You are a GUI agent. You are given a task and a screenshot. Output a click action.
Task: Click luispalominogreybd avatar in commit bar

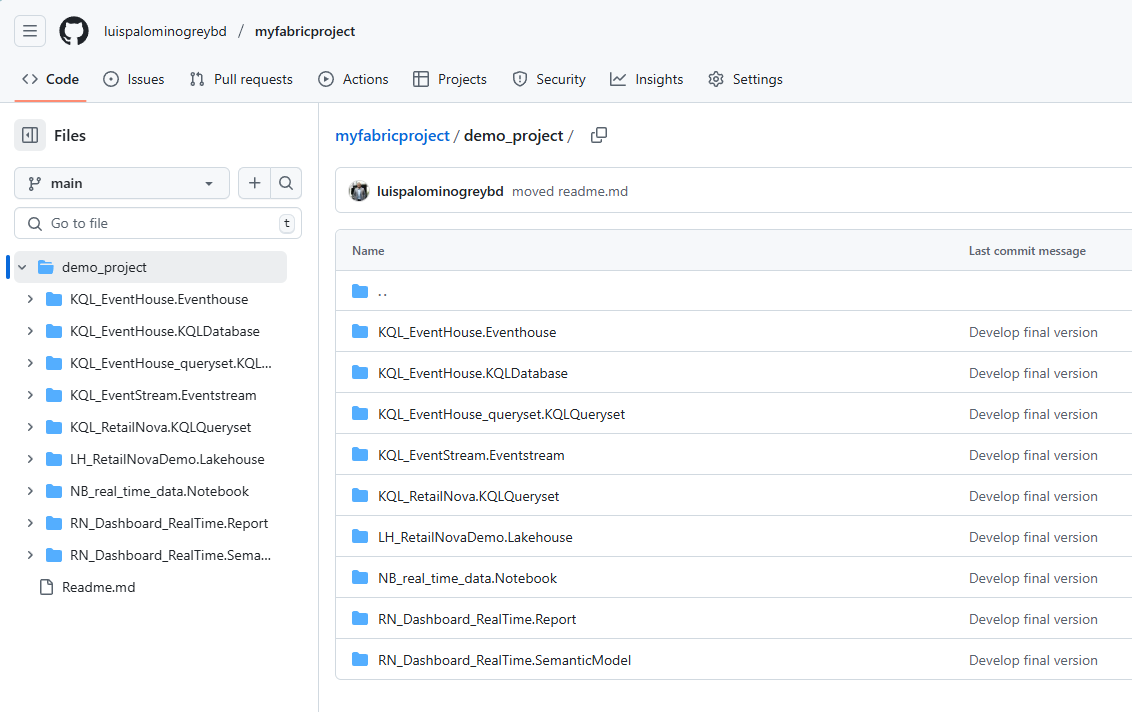click(x=359, y=191)
